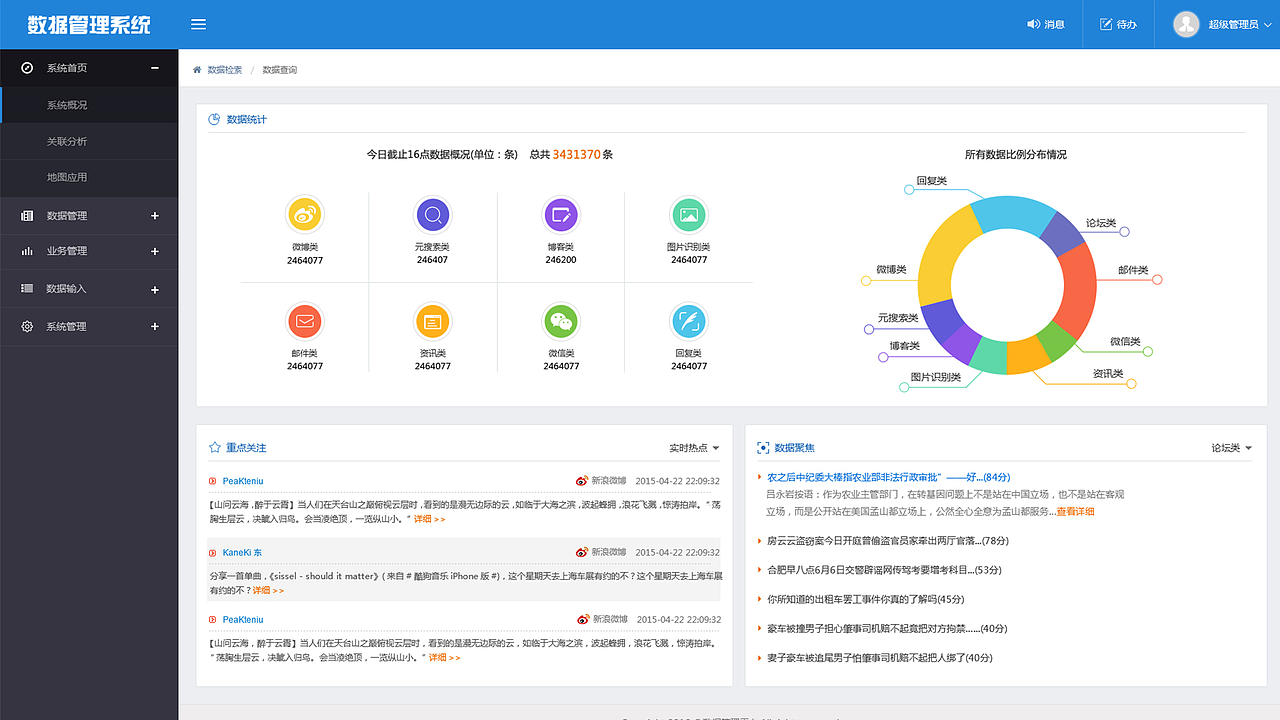
Task: Open the 房云云盗窃案今日开庭 headline
Action: click(888, 541)
